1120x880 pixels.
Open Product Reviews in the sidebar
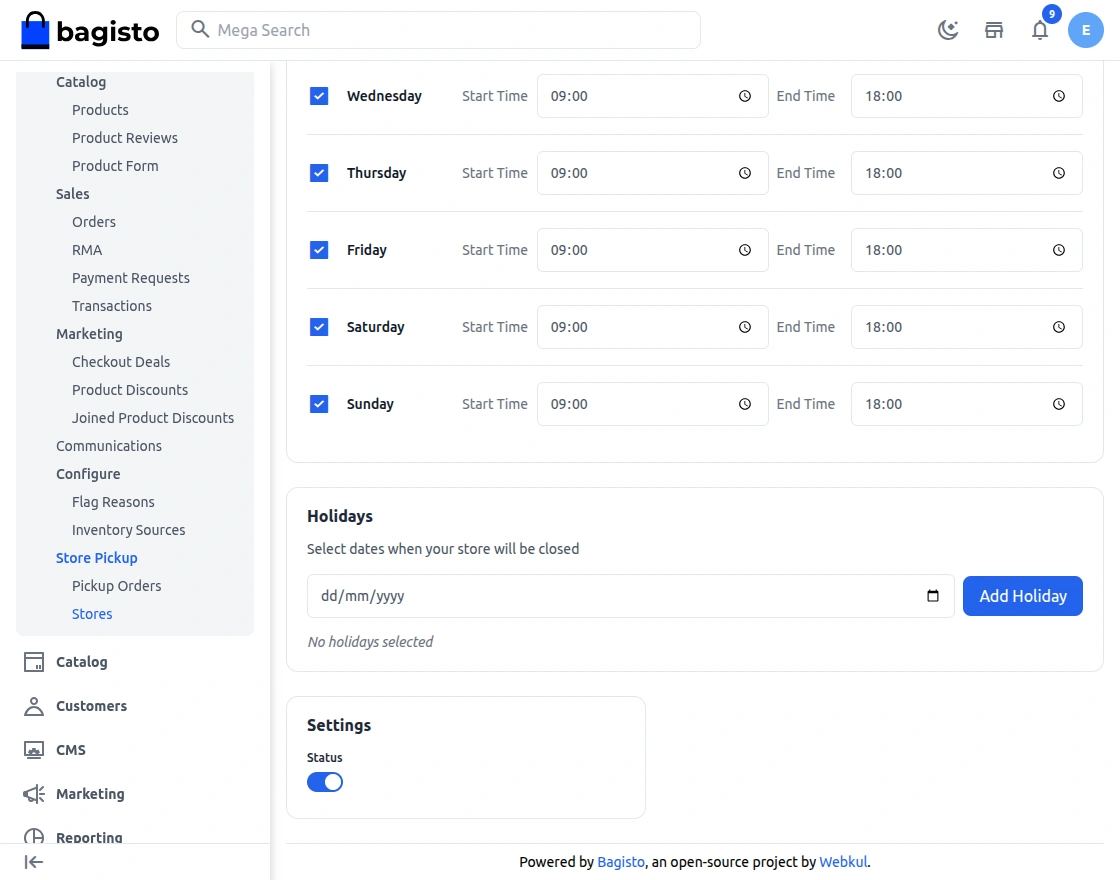(124, 138)
